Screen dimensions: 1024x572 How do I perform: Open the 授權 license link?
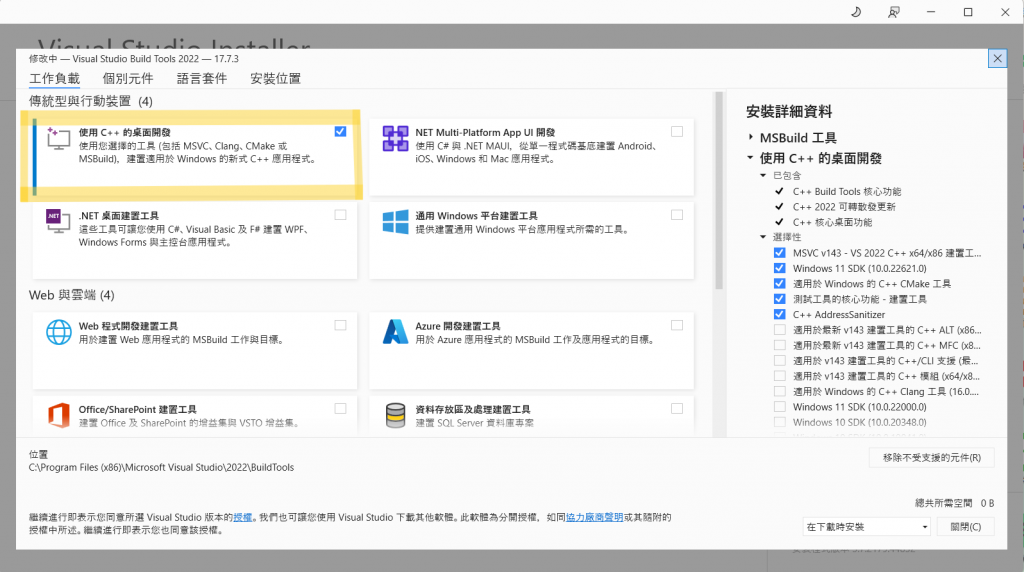click(242, 517)
